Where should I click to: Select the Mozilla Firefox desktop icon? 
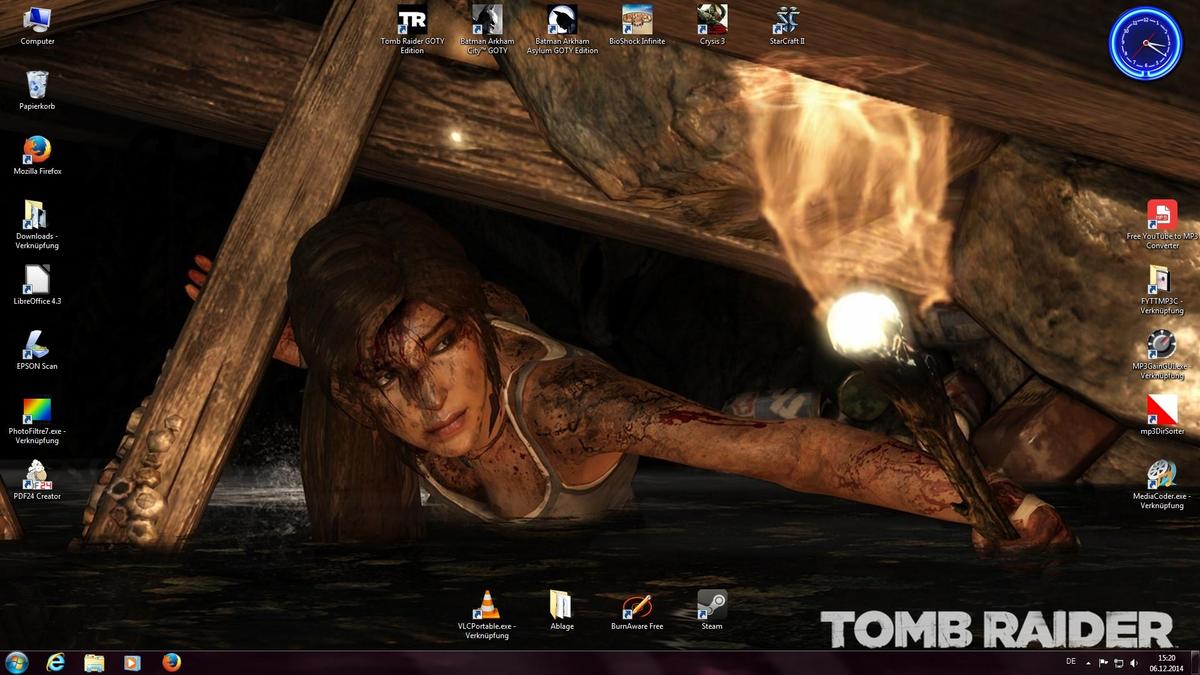click(37, 151)
